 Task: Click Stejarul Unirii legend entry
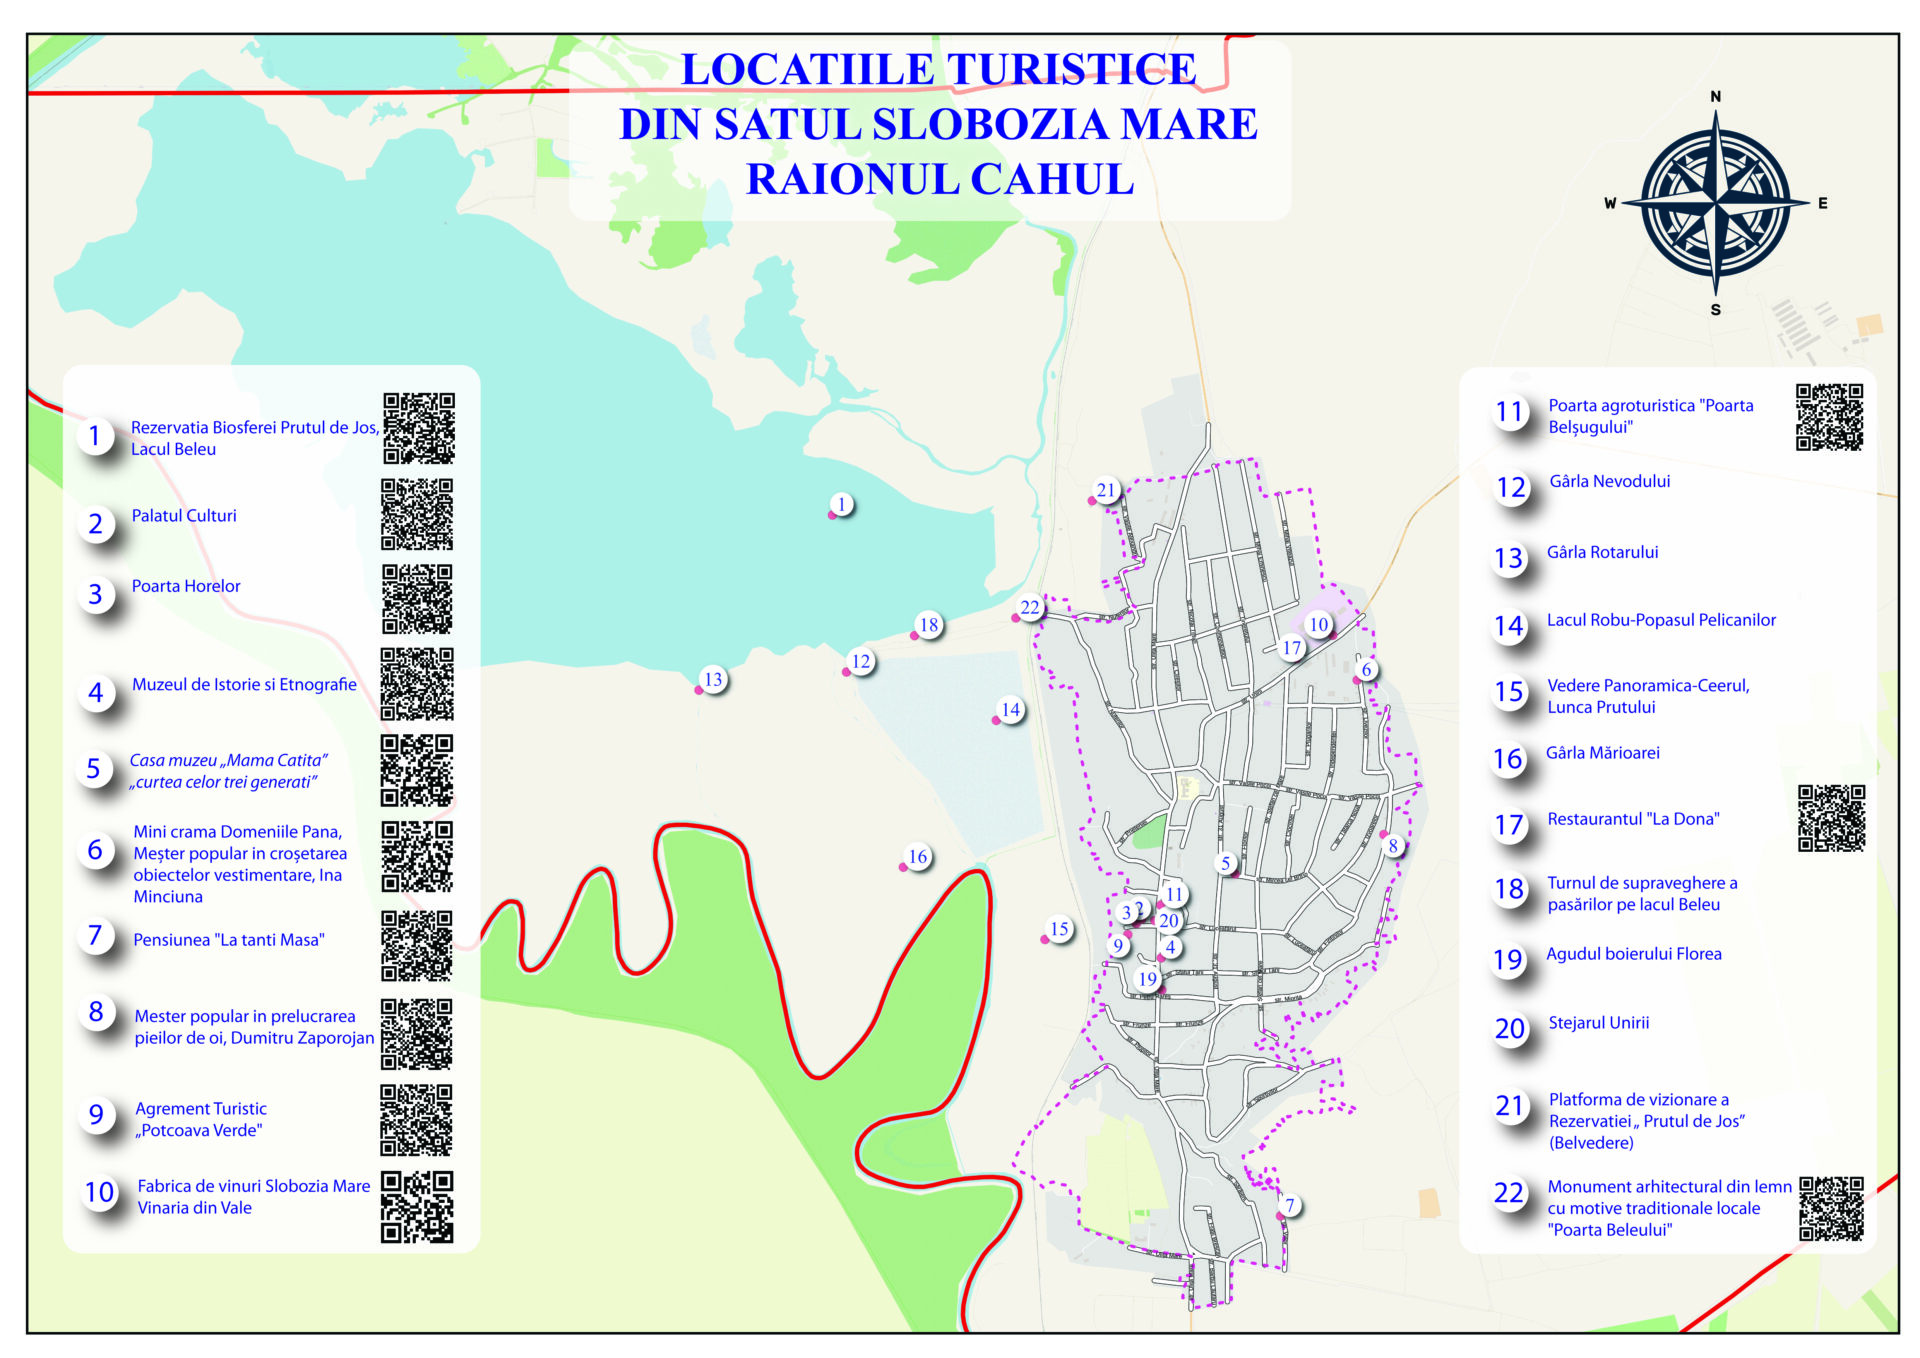point(1598,1023)
